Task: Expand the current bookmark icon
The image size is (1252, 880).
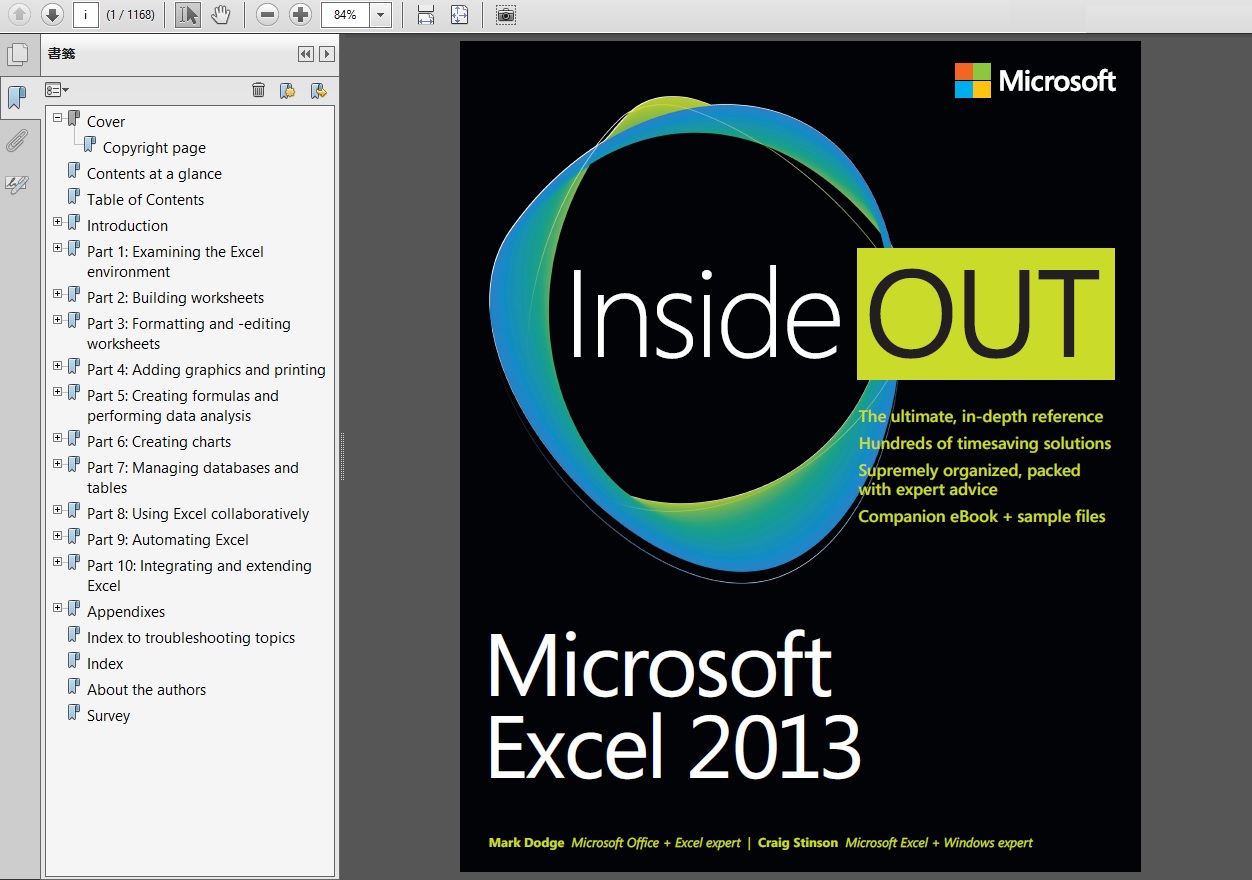Action: click(x=319, y=90)
